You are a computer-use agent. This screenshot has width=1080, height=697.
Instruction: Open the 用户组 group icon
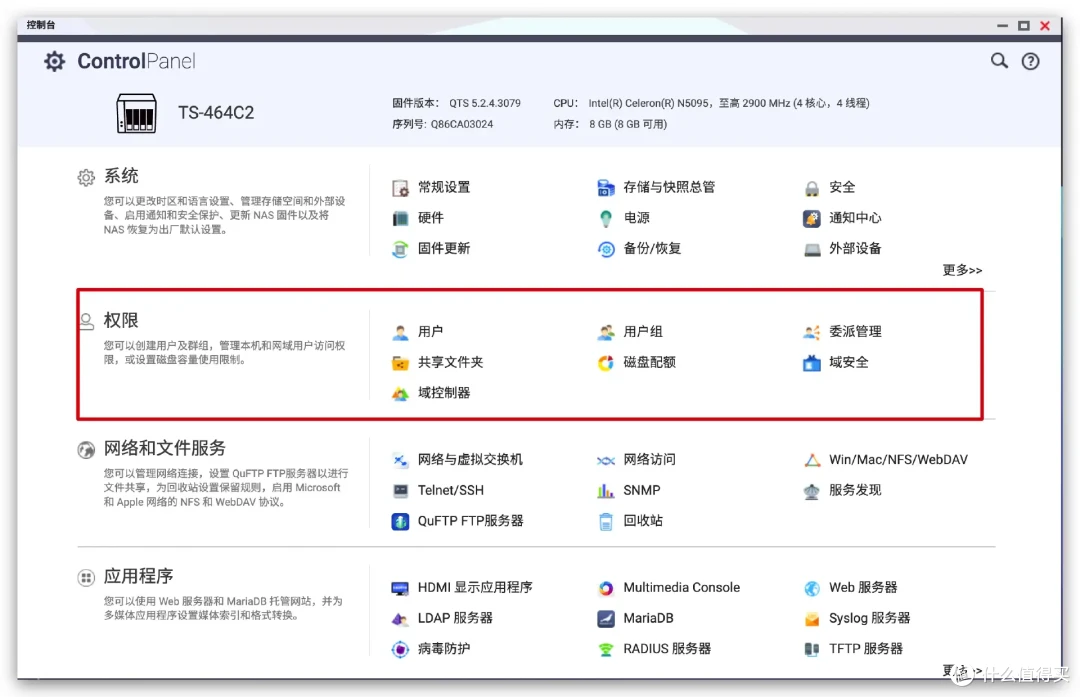(605, 332)
